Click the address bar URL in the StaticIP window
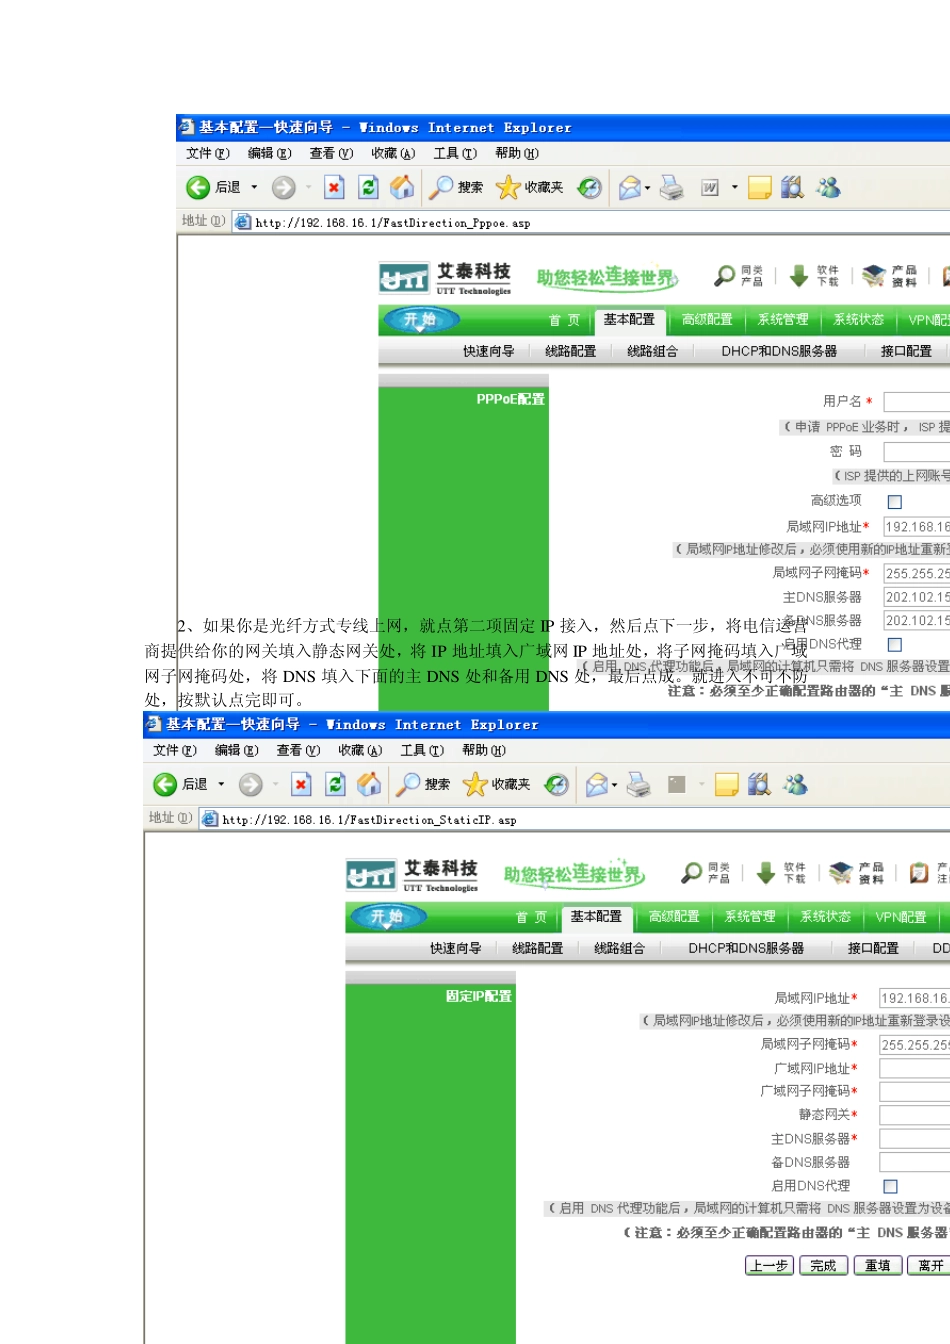950x1344 pixels. pyautogui.click(x=369, y=820)
